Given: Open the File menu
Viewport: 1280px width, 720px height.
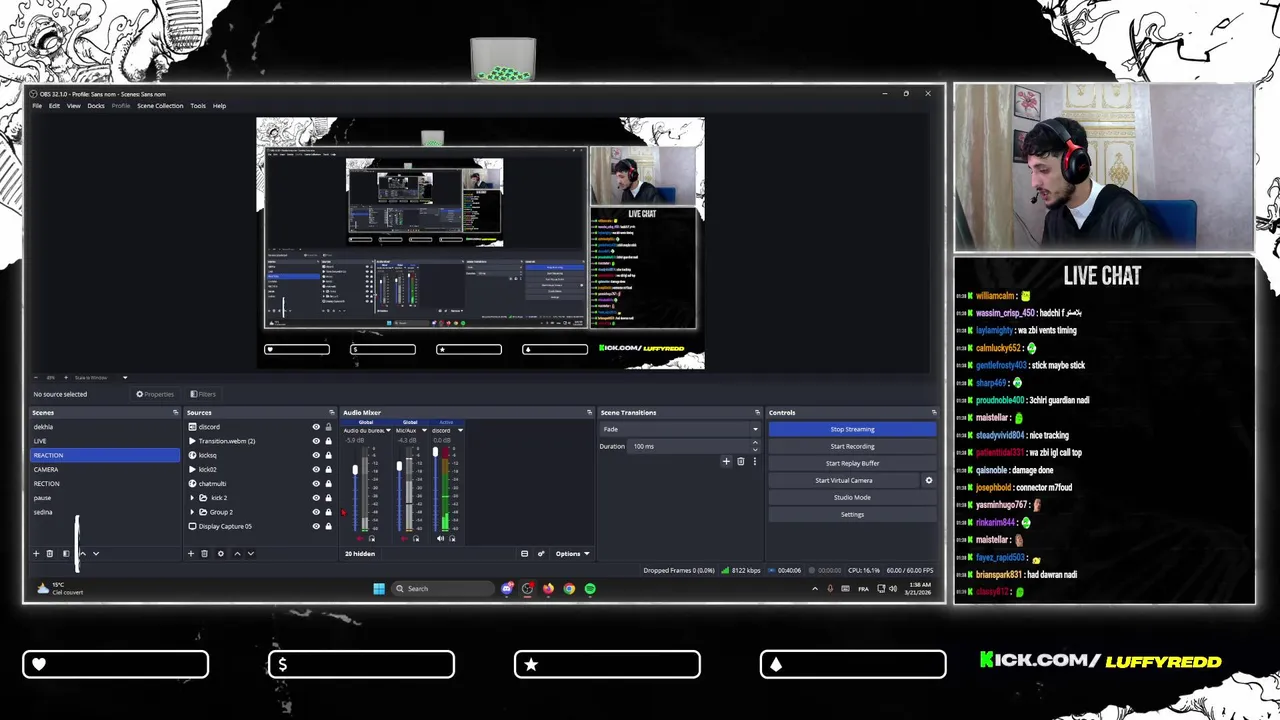Looking at the screenshot, I should [x=37, y=105].
